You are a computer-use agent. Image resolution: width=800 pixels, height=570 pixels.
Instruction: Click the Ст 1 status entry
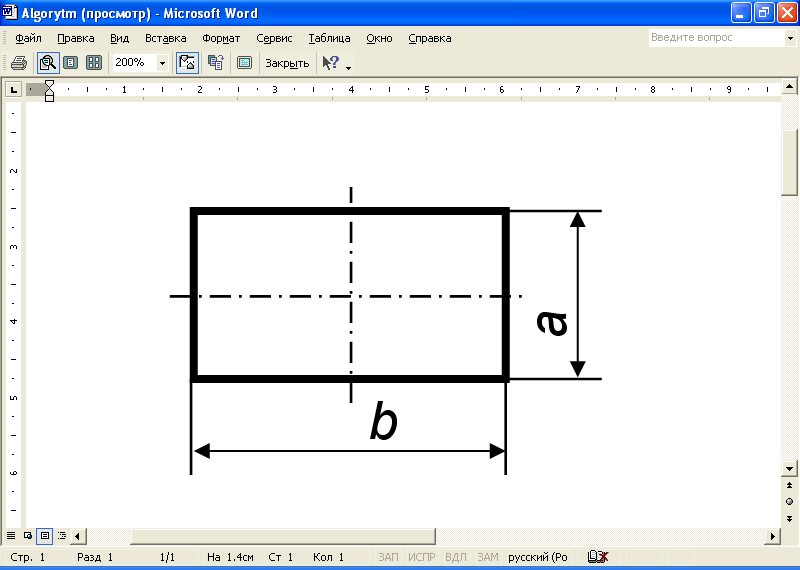[281, 557]
